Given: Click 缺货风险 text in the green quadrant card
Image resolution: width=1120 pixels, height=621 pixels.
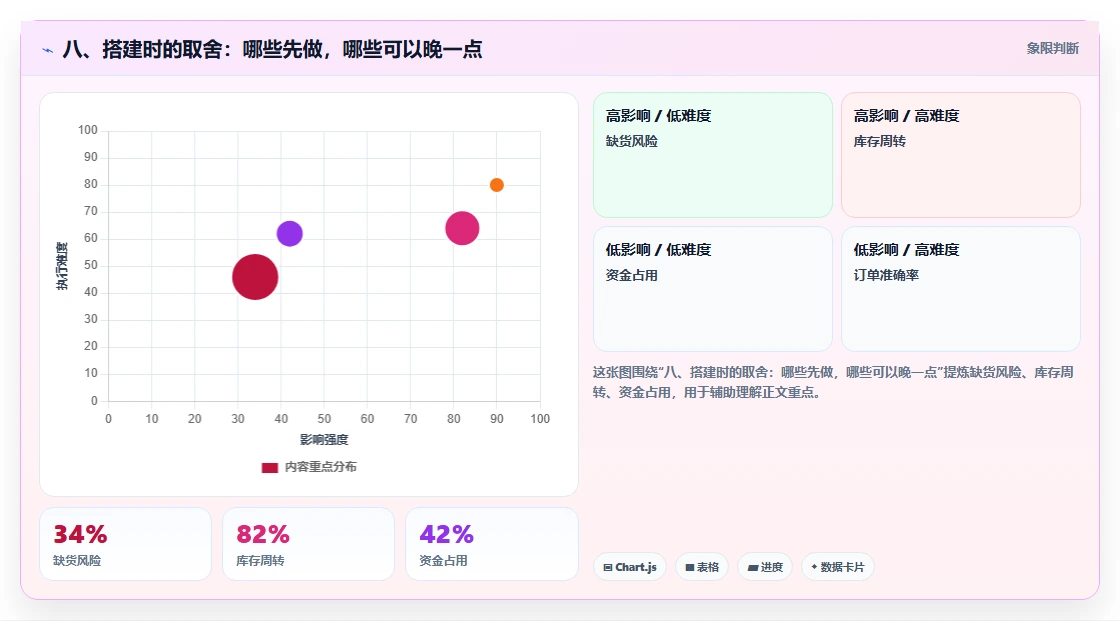Looking at the screenshot, I should (631, 141).
